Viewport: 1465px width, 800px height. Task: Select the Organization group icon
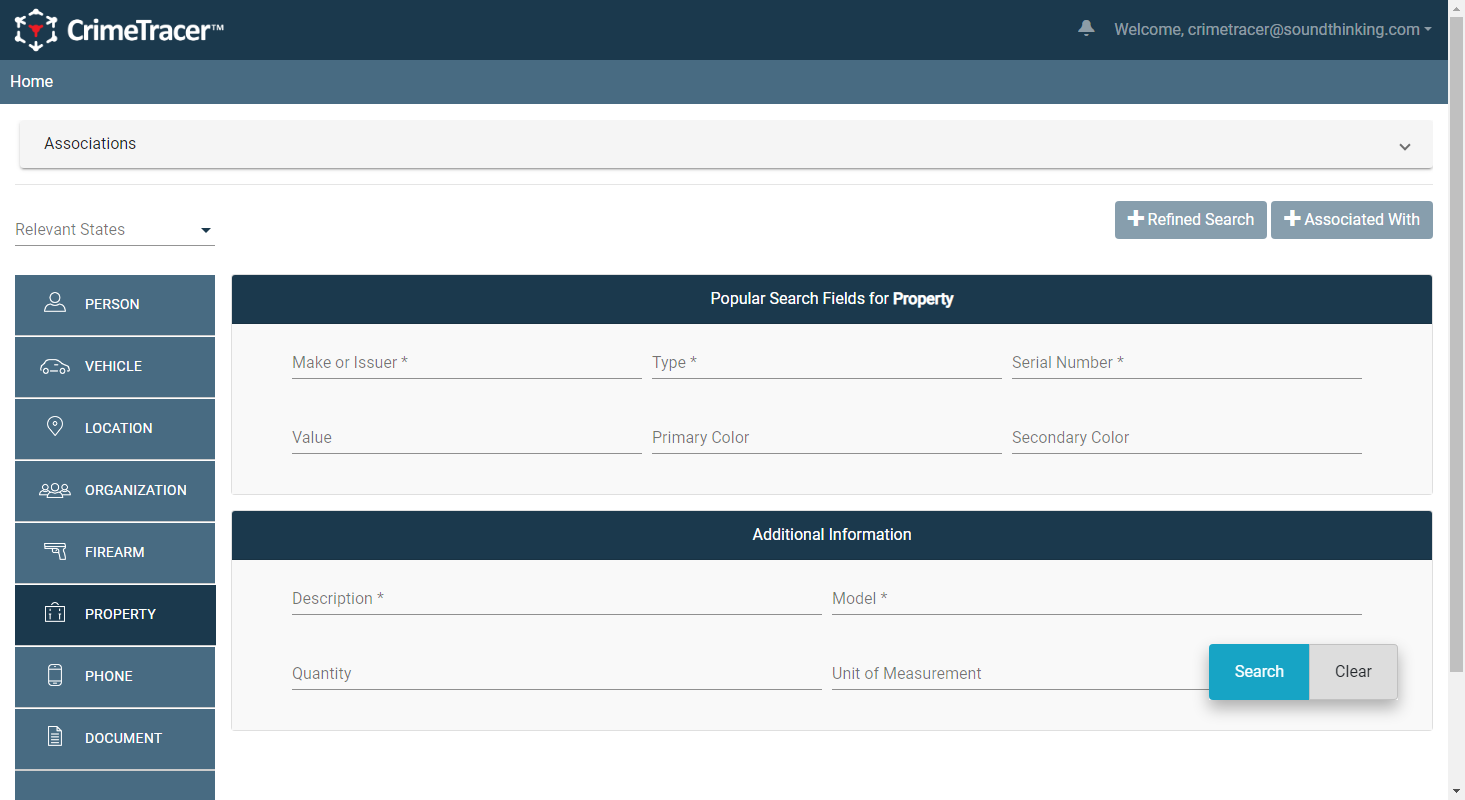[x=55, y=490]
